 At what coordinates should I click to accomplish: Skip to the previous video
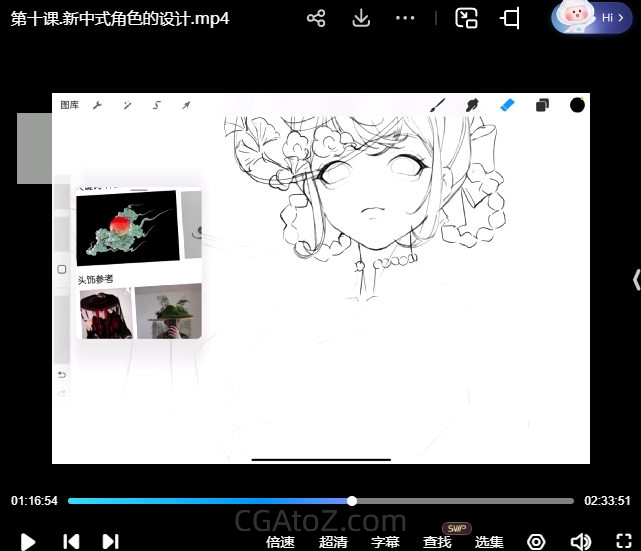pyautogui.click(x=71, y=541)
